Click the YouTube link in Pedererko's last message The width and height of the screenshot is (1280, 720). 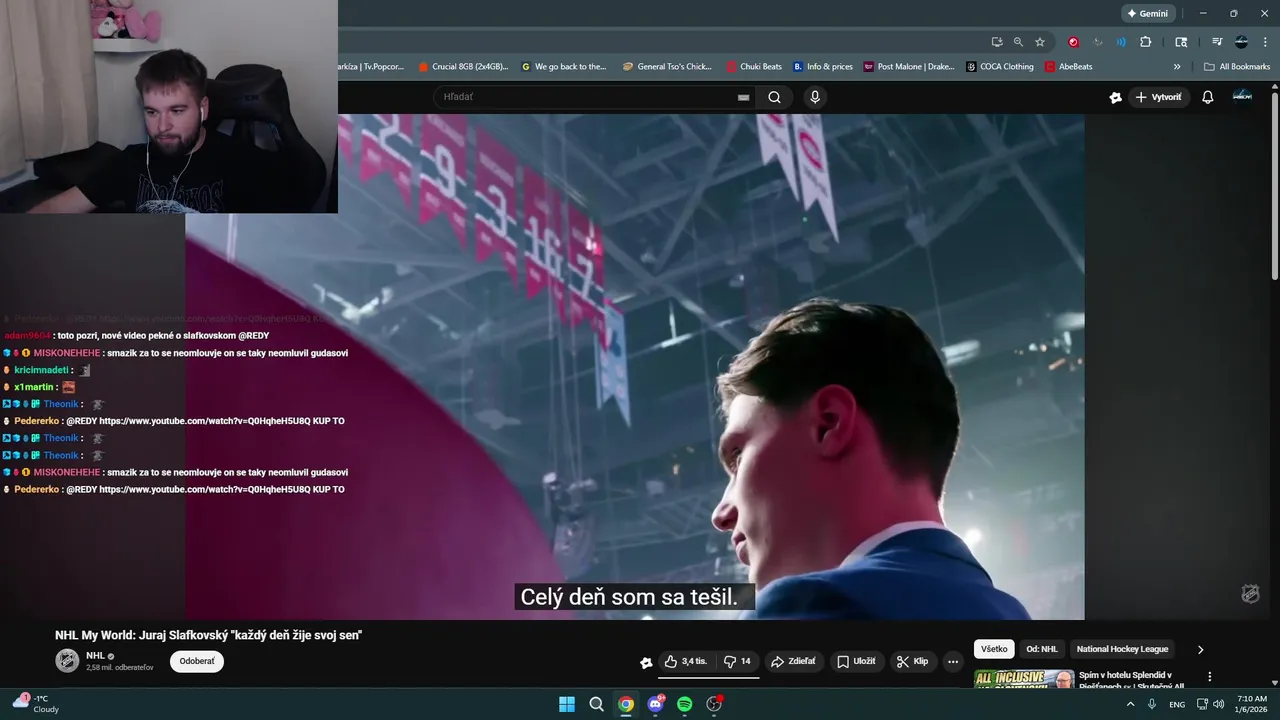pos(205,490)
